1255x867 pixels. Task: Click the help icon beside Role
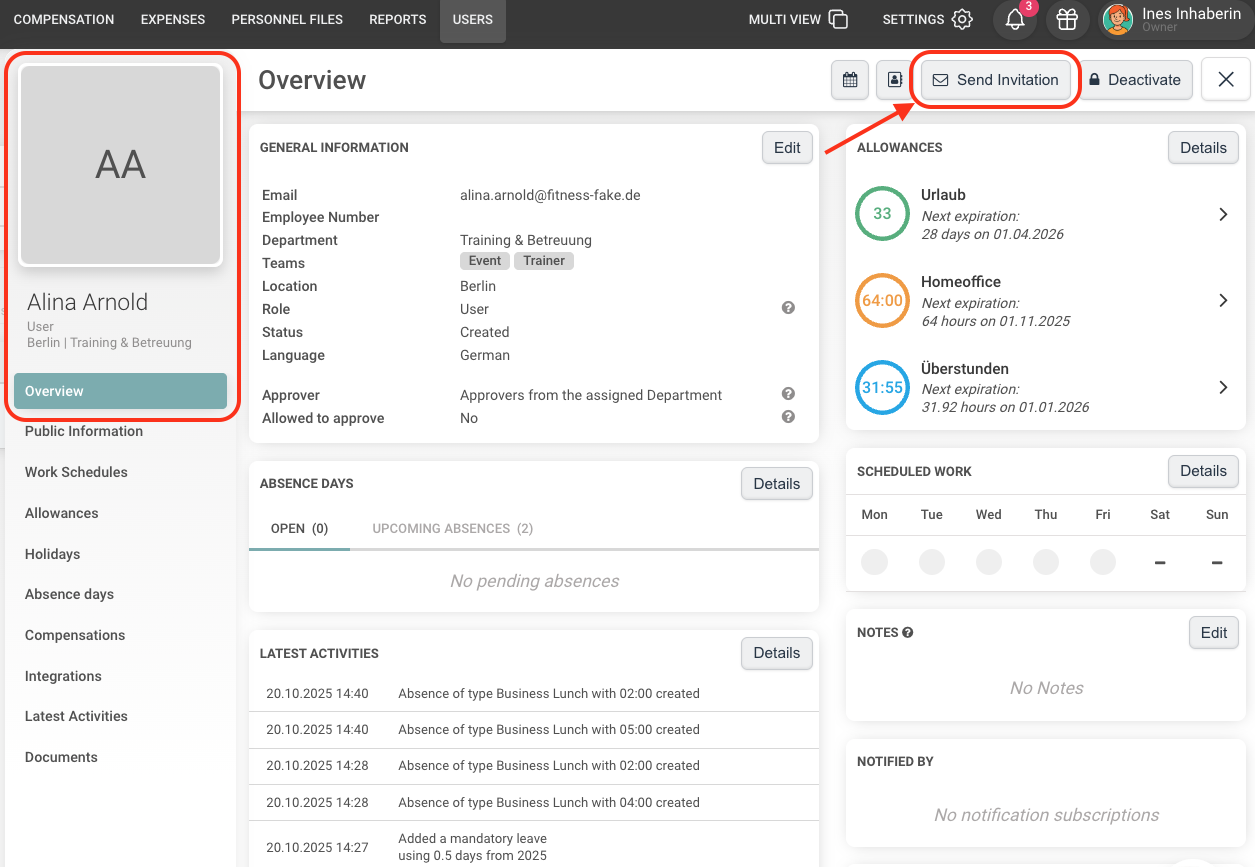pyautogui.click(x=788, y=308)
